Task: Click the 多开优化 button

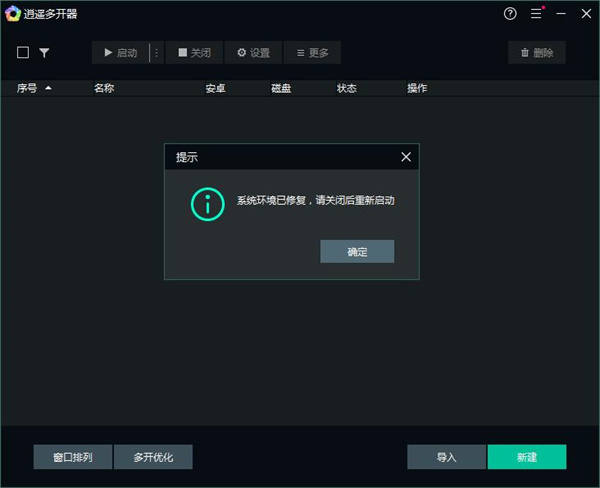Action: click(153, 457)
